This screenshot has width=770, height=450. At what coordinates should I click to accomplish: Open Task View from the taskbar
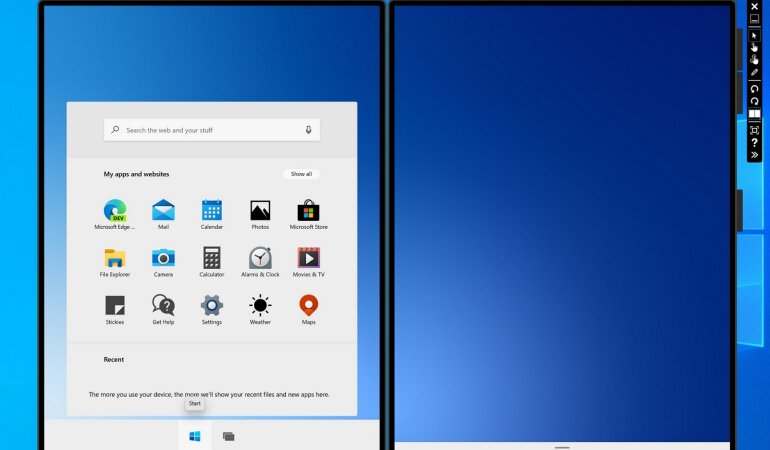coord(228,436)
